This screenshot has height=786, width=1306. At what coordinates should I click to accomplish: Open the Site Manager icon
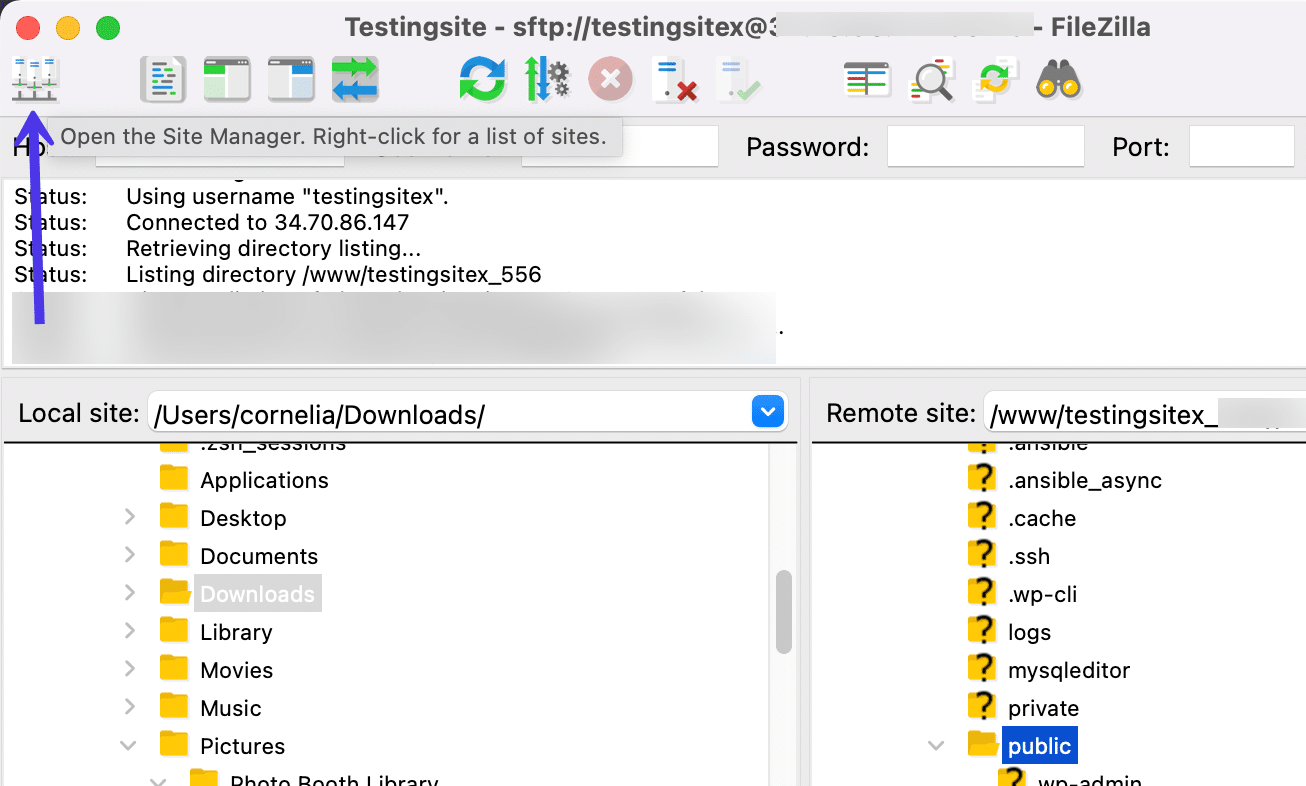(35, 80)
